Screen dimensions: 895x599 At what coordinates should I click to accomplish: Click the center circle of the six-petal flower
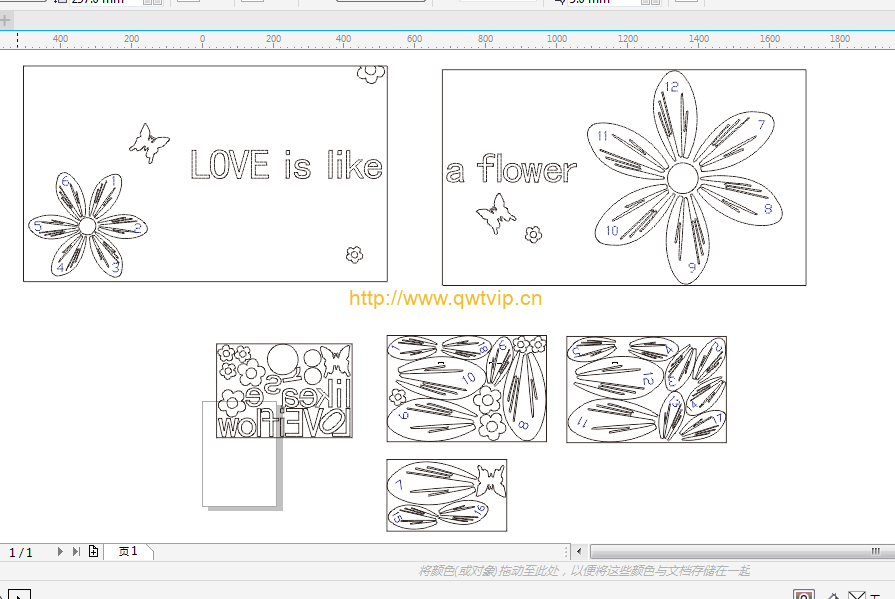(87, 226)
